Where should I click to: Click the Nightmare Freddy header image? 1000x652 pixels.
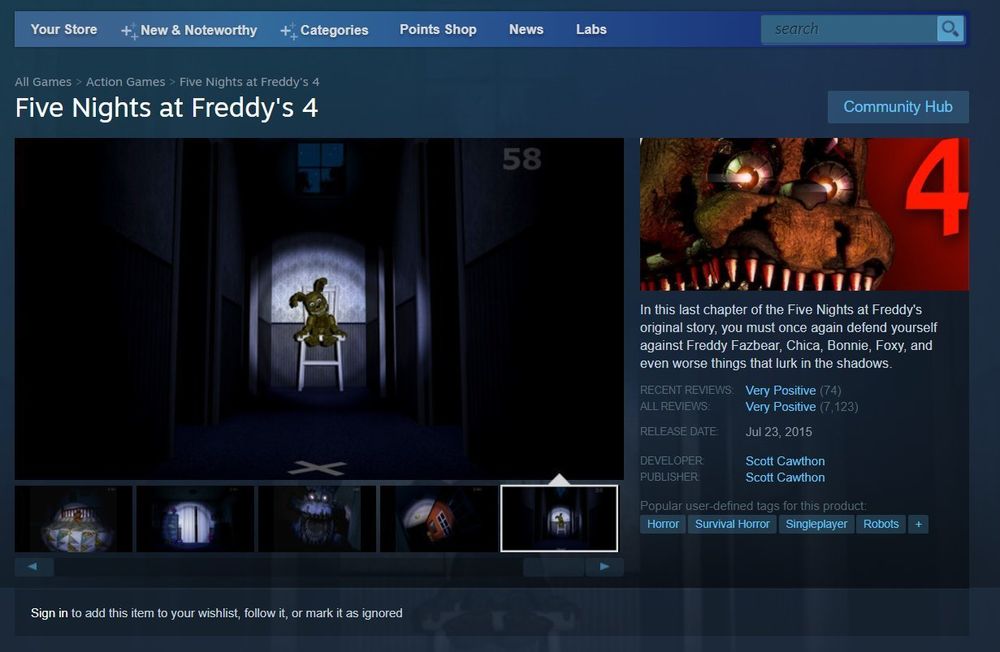pos(804,214)
